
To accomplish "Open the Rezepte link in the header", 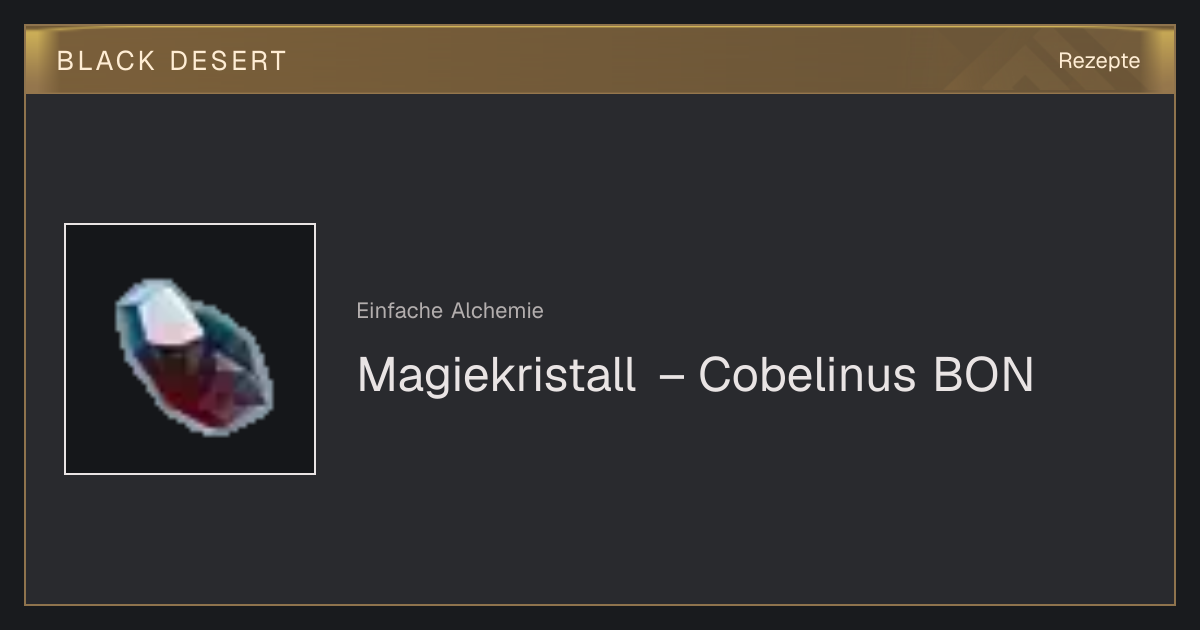I will click(x=1099, y=61).
